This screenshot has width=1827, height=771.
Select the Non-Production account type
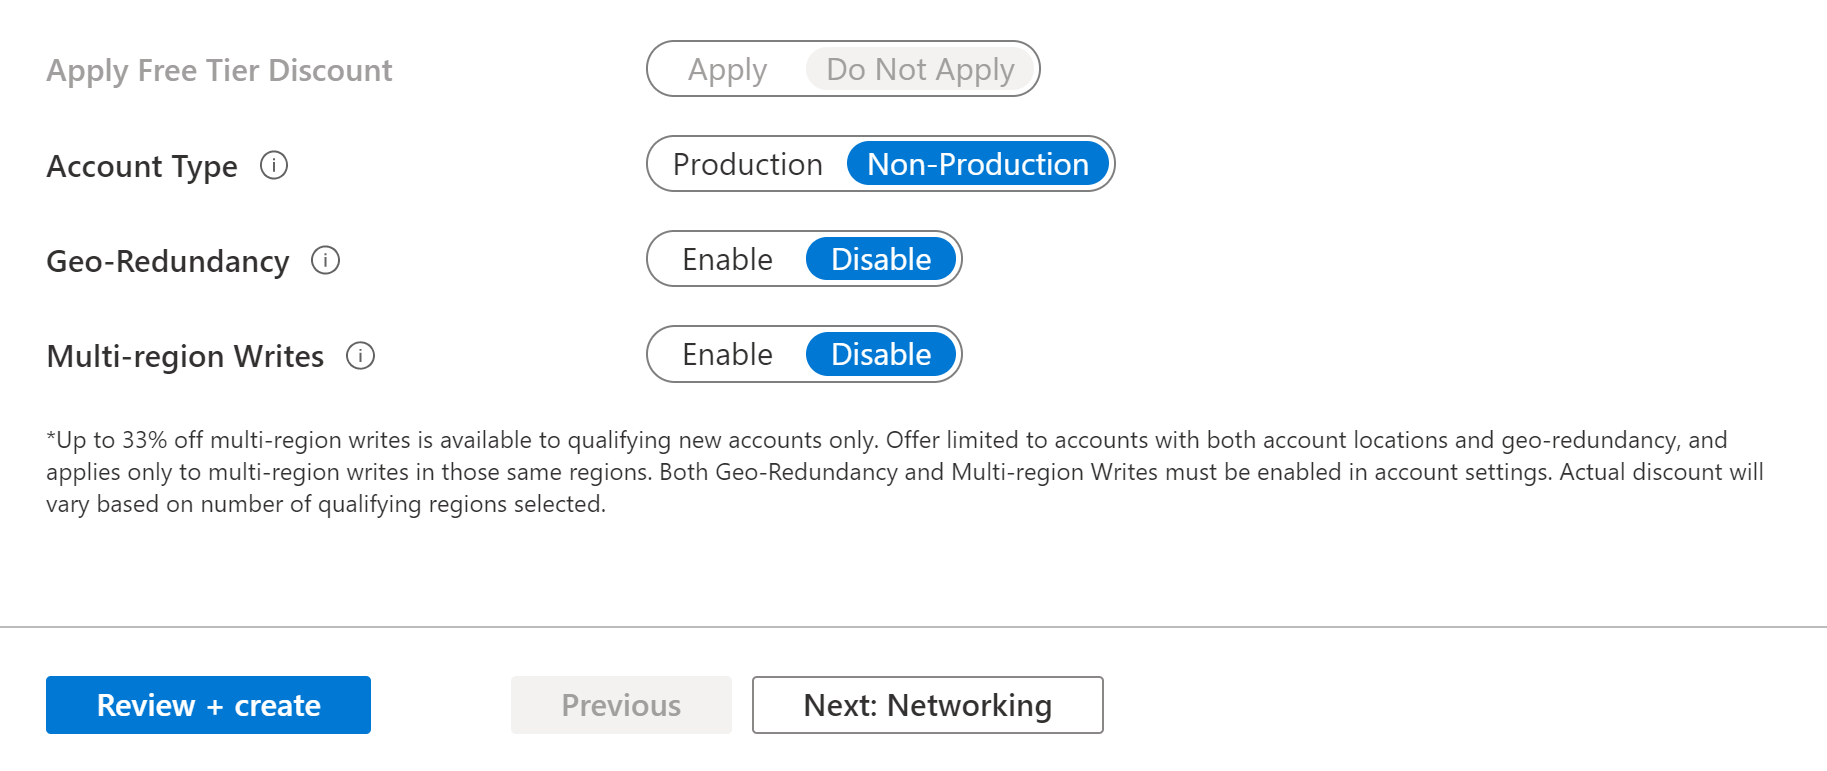(978, 164)
